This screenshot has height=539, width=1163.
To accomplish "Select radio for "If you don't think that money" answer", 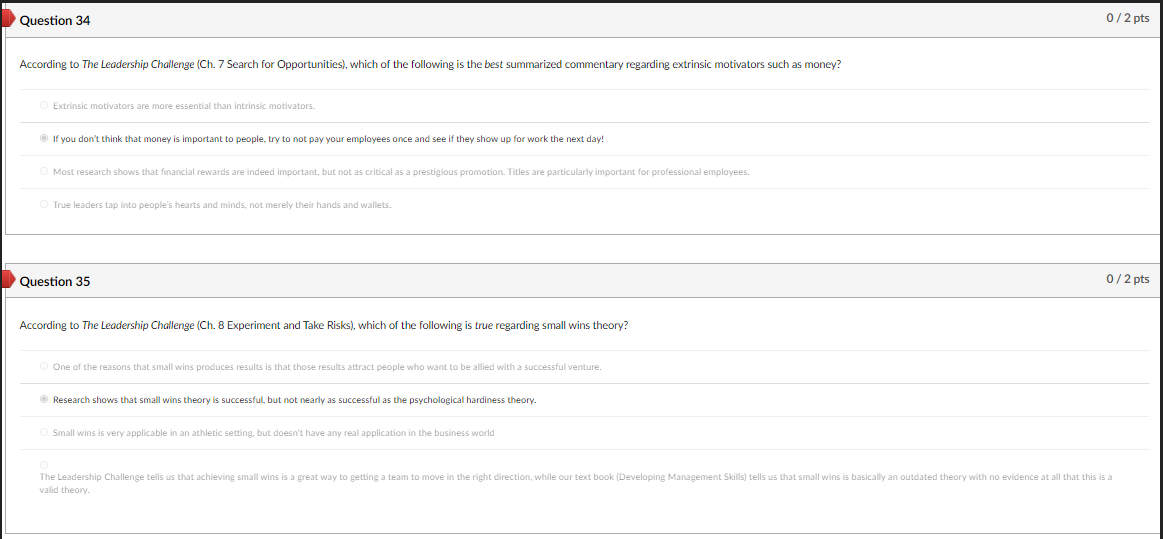I will [x=44, y=139].
